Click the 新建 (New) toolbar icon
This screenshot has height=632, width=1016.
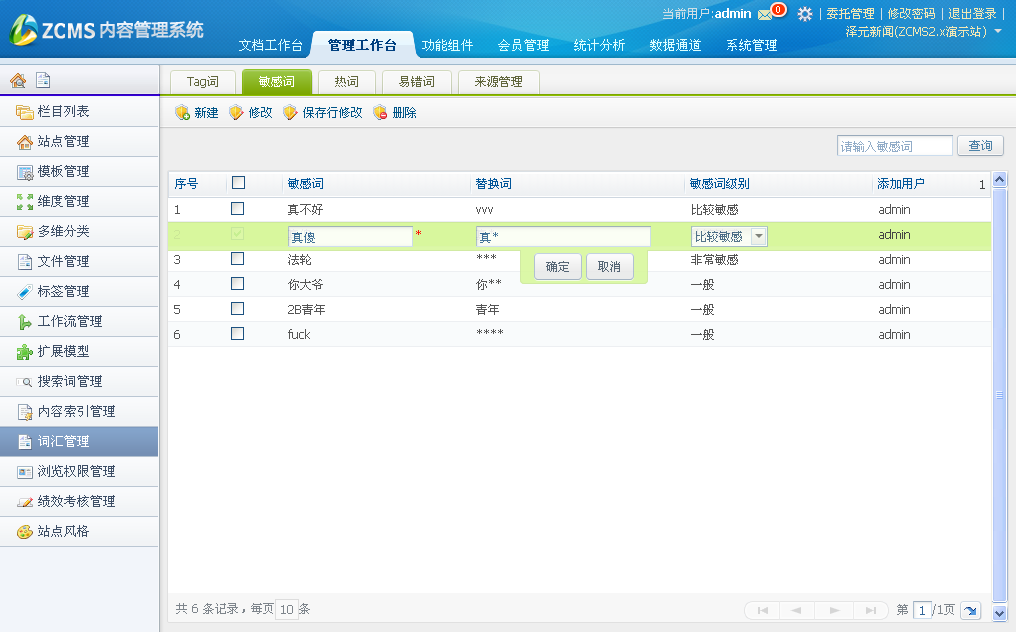[182, 113]
